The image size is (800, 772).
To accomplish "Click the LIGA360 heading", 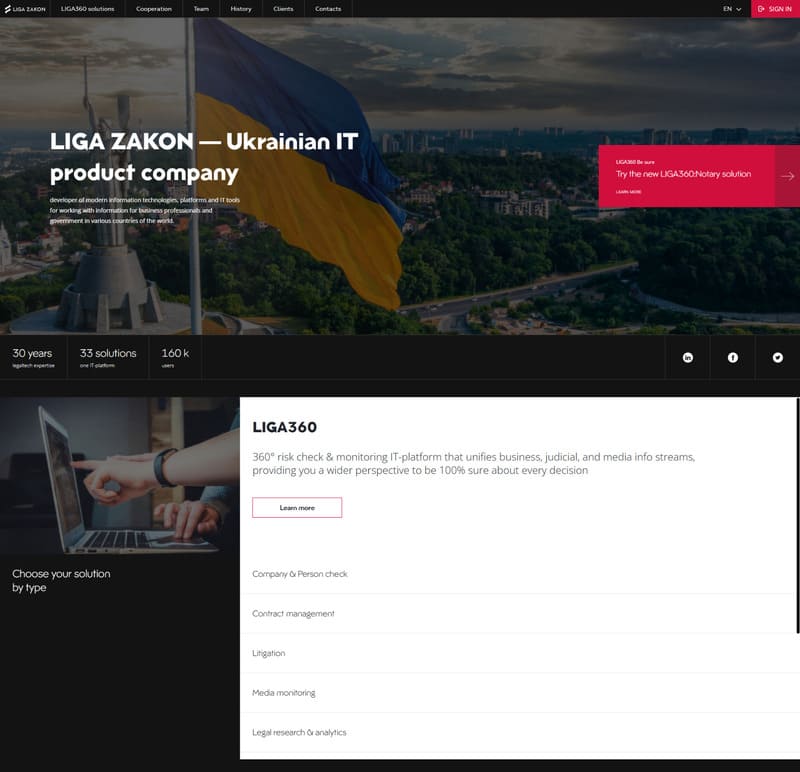I will [284, 427].
